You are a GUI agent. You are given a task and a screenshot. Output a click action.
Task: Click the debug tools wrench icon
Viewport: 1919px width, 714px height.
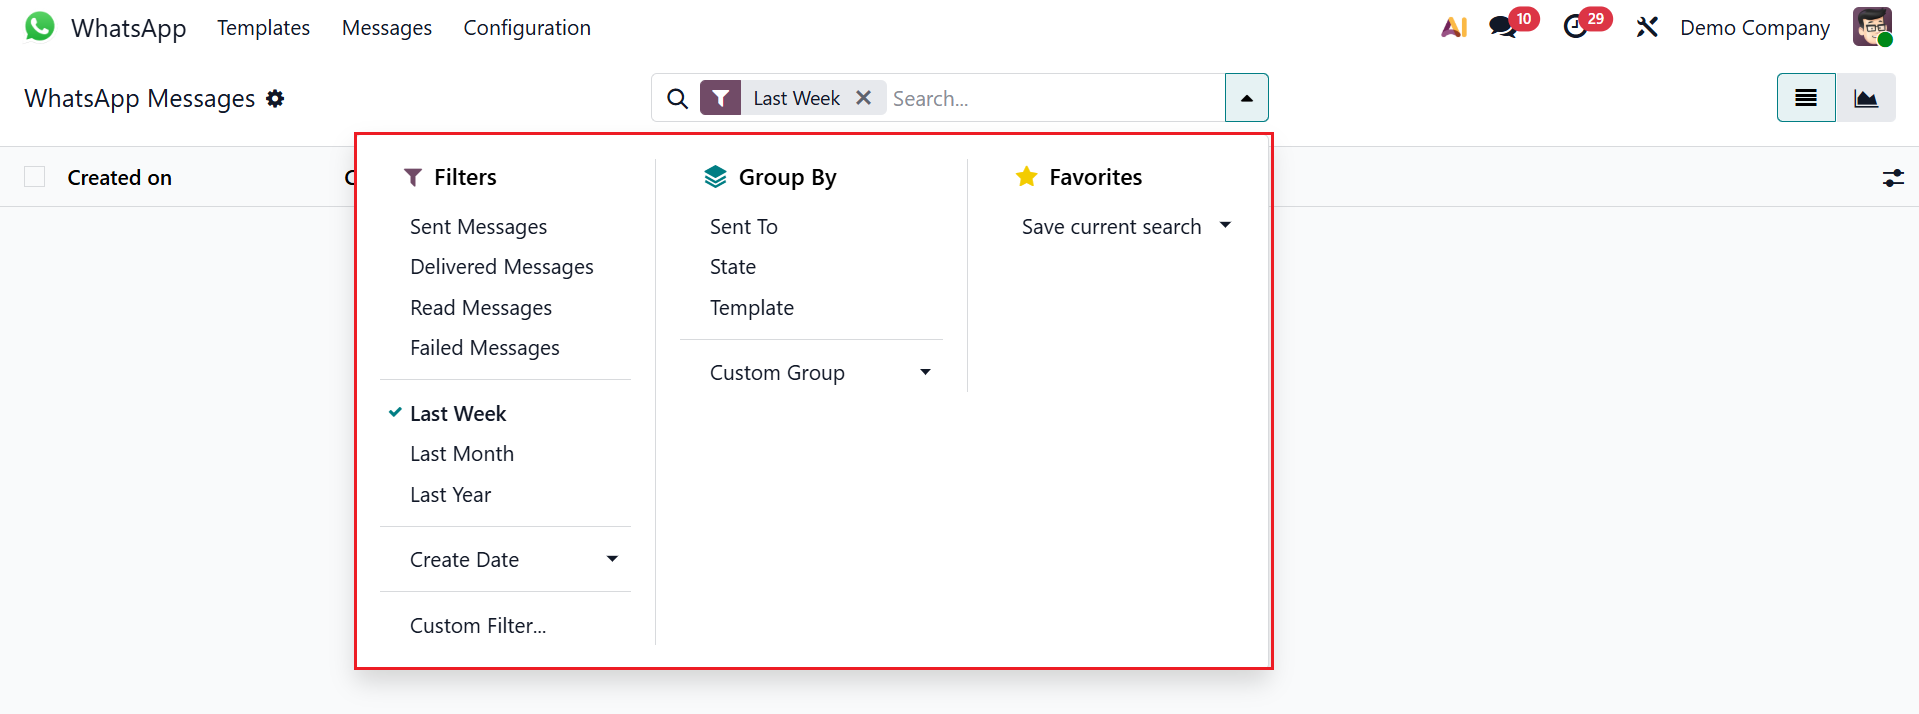tap(1647, 27)
